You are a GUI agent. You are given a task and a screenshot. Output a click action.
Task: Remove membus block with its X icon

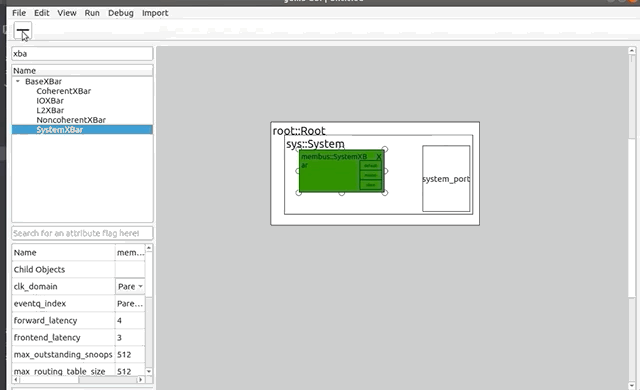click(379, 157)
